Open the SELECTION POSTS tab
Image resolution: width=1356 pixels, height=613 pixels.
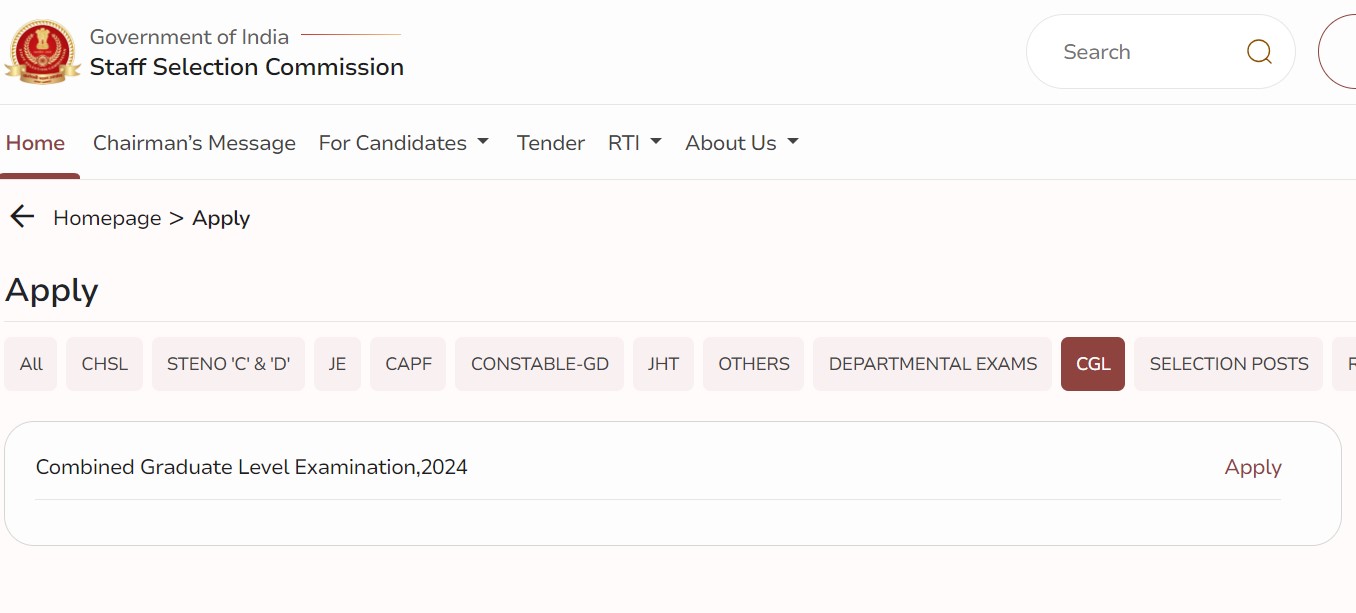click(1228, 364)
